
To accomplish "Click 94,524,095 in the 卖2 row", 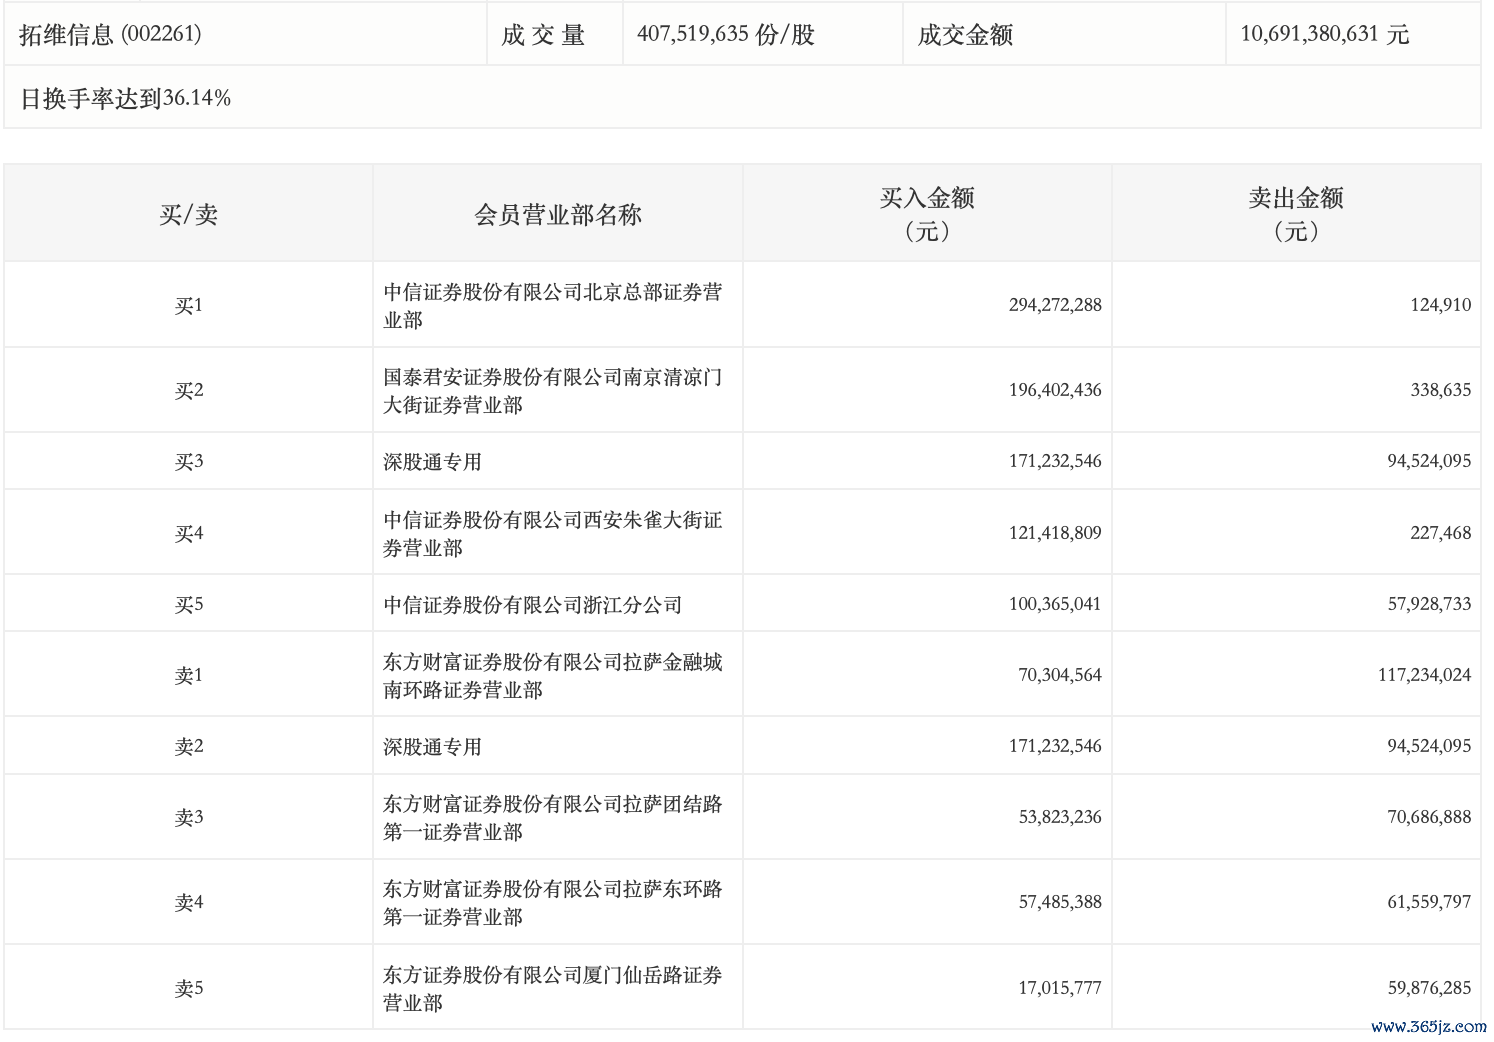I will click(x=1429, y=746).
